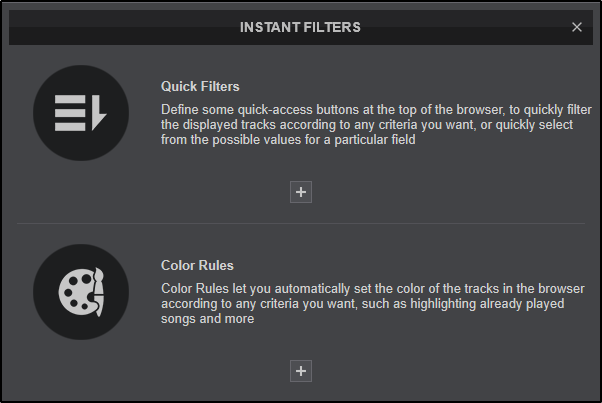Close the Instant Filters dialog
602x403 pixels.
pyautogui.click(x=577, y=27)
